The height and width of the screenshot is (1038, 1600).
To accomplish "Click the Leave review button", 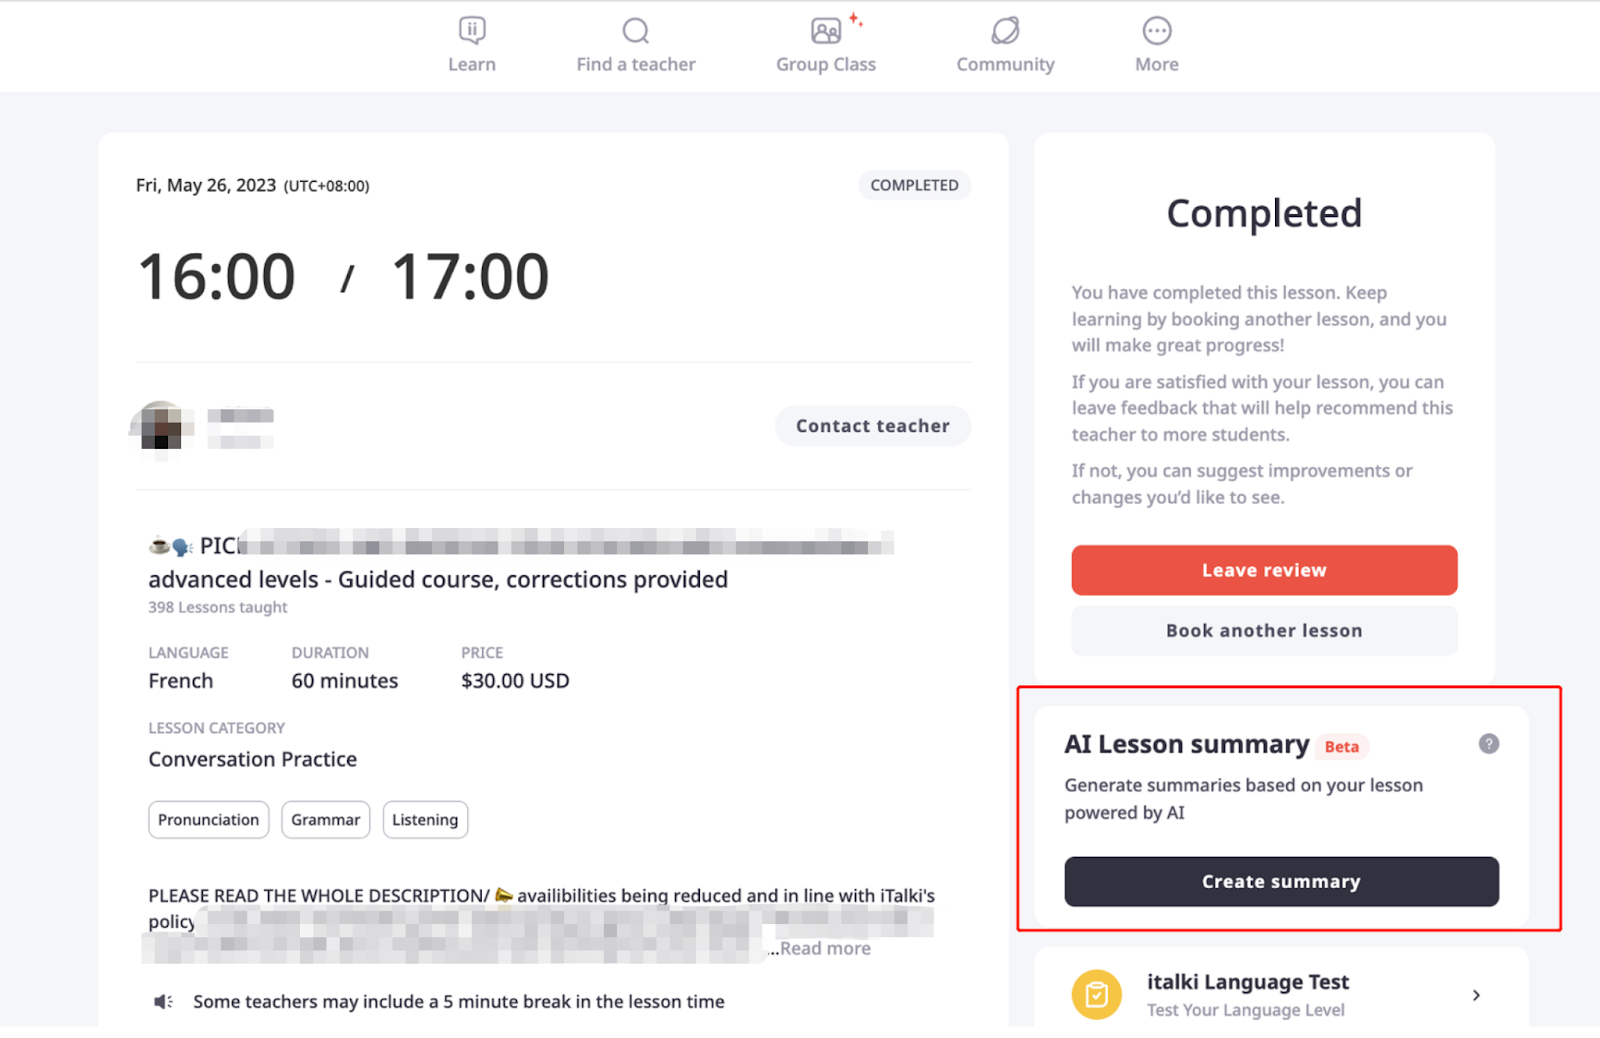I will point(1263,570).
